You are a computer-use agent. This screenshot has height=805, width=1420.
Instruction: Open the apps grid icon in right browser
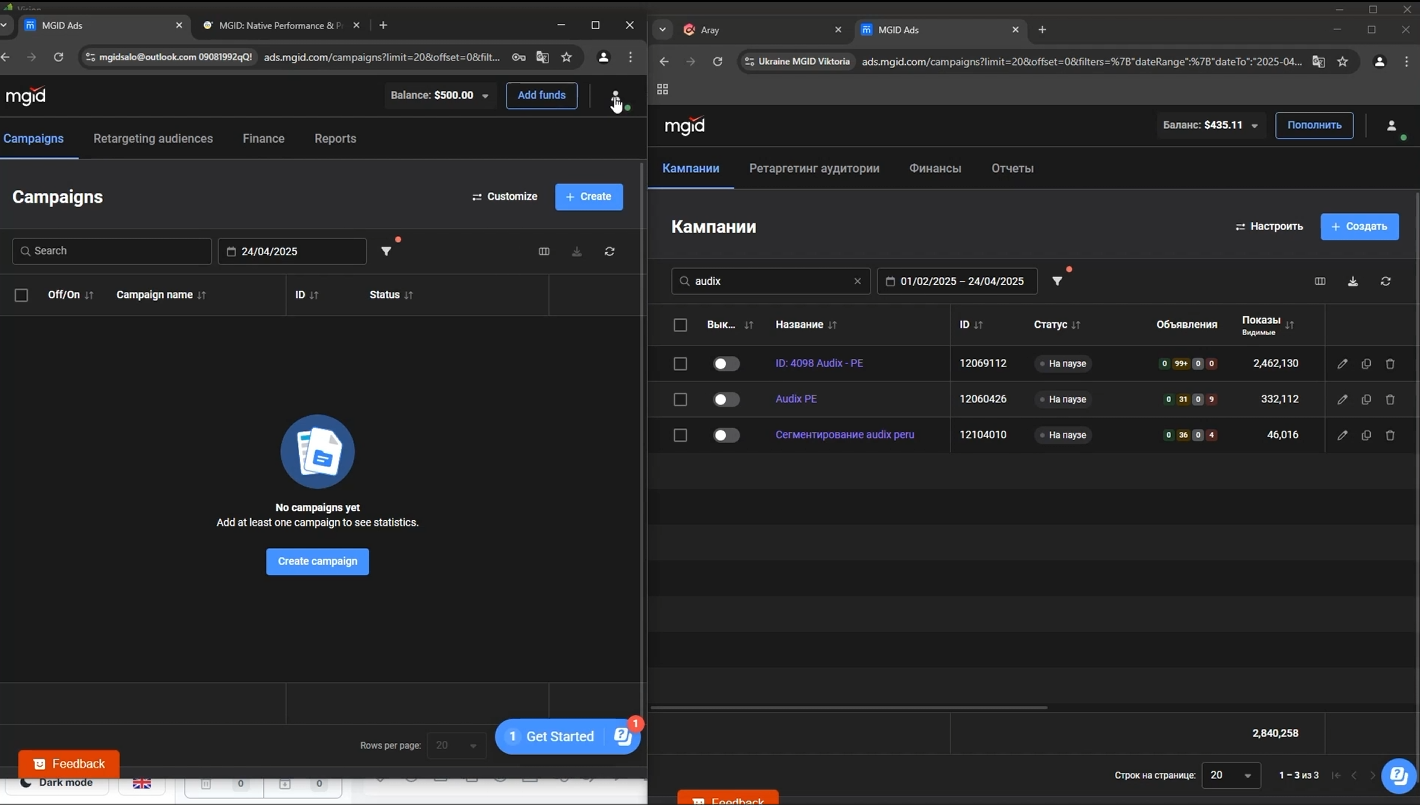(x=662, y=89)
